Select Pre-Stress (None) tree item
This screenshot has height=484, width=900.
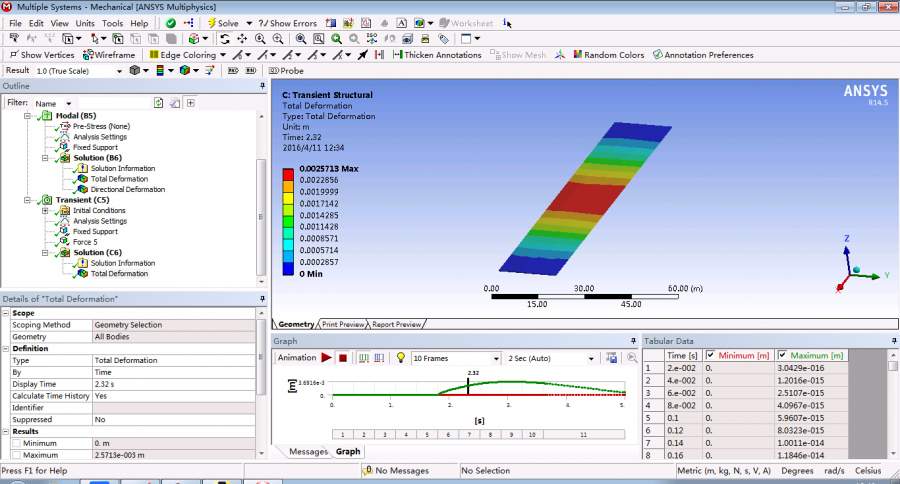[x=101, y=126]
